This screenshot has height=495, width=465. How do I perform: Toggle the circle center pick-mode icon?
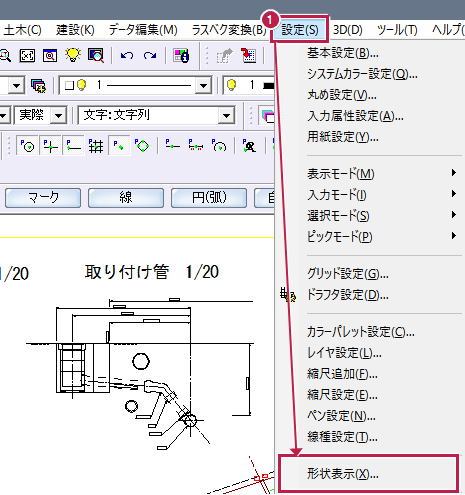[x=27, y=146]
